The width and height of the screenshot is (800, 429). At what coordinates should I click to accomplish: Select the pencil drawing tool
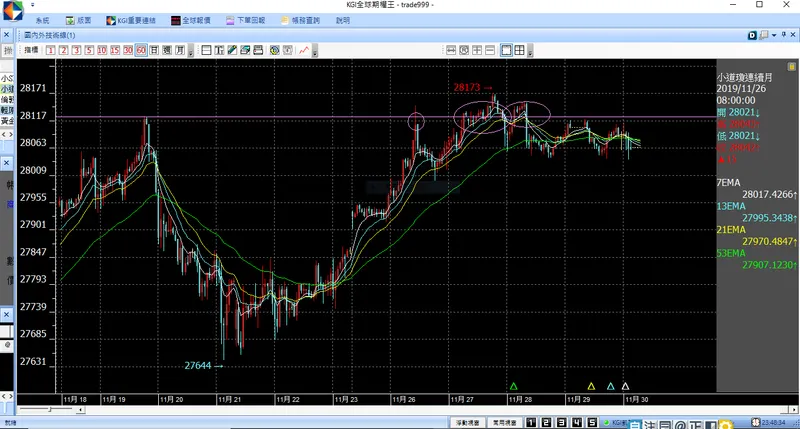[232, 50]
